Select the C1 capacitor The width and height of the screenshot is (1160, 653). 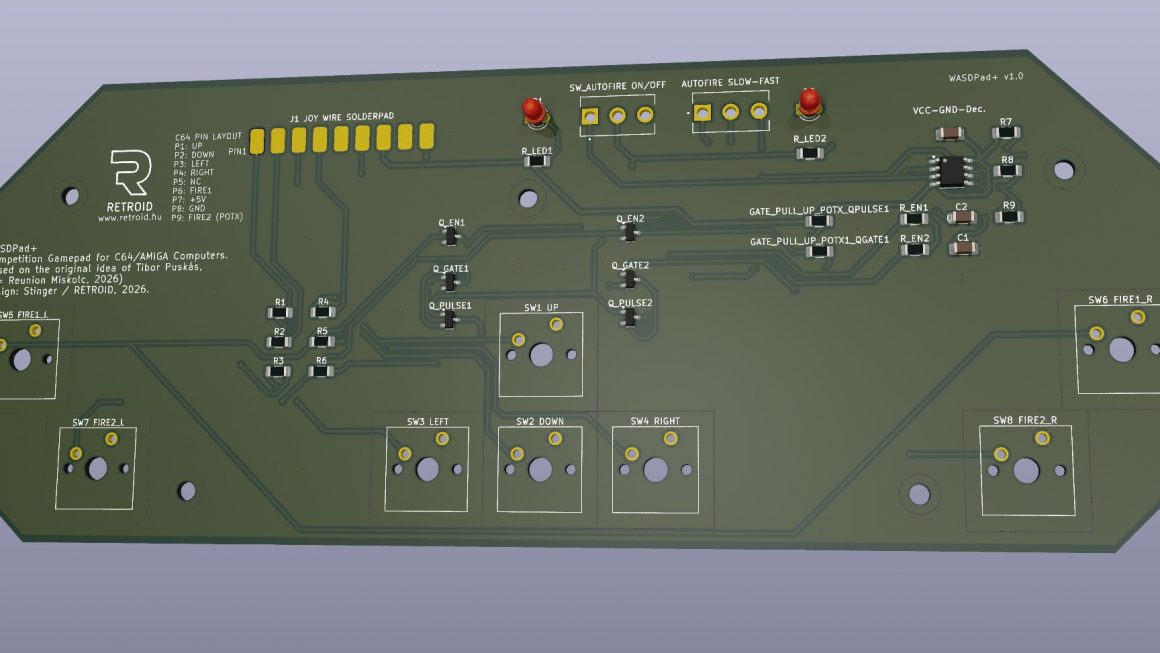[x=964, y=249]
